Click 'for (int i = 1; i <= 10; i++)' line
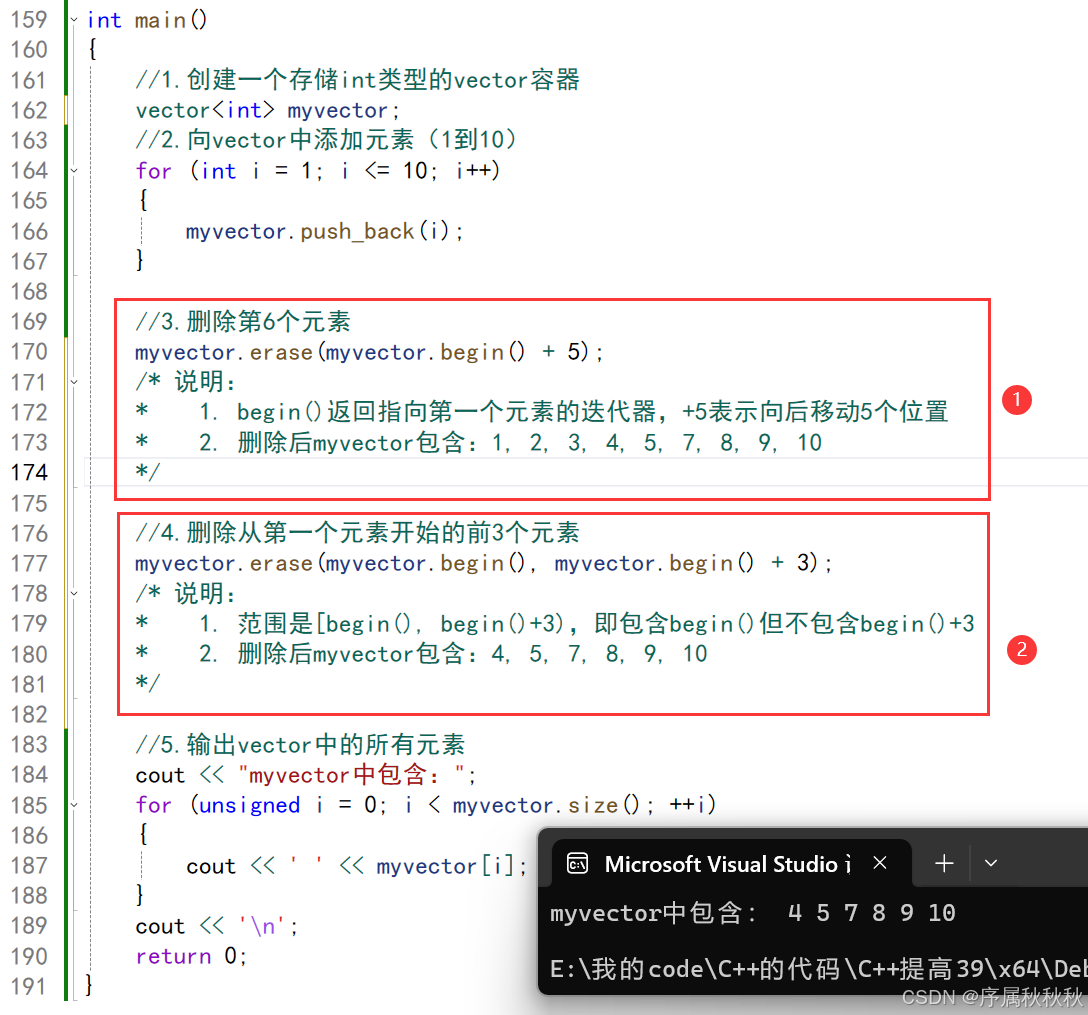The height and width of the screenshot is (1015, 1088). coord(318,171)
